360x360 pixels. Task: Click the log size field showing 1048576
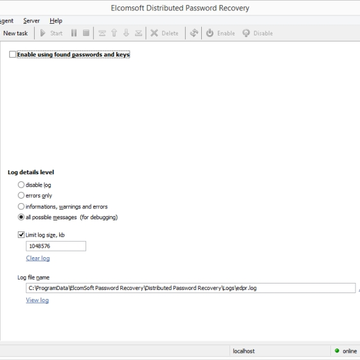point(56,246)
